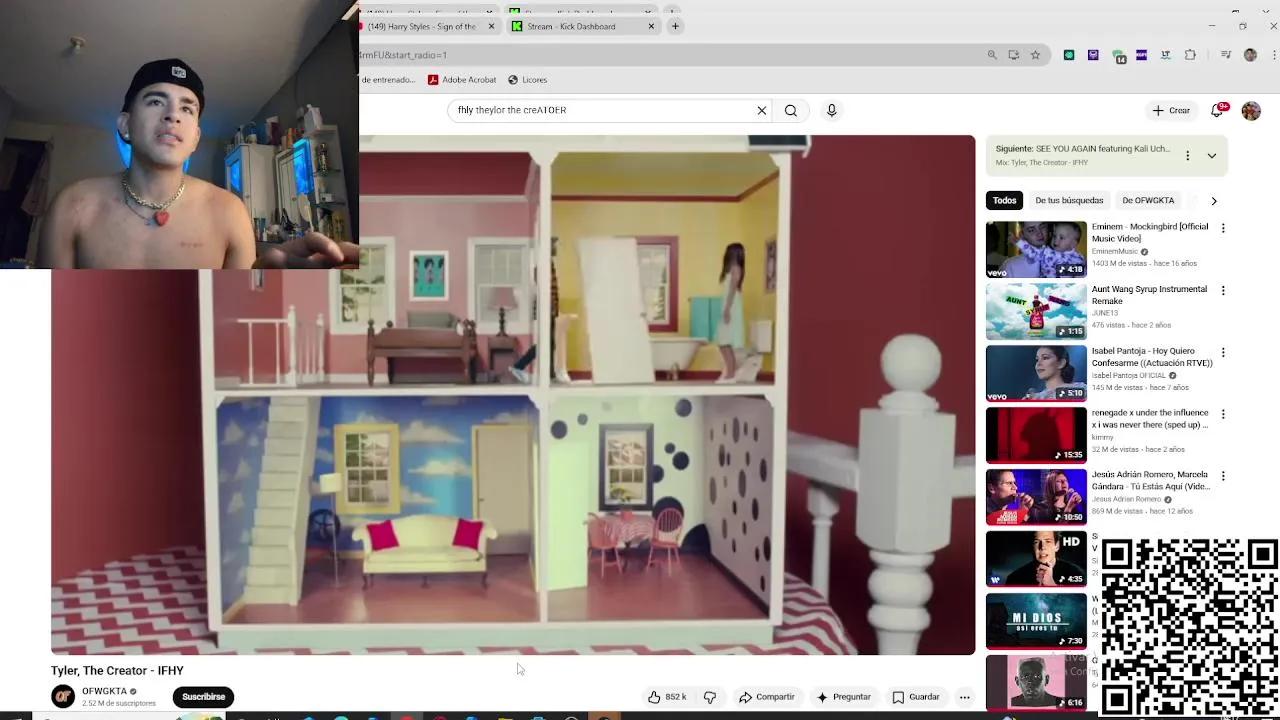
Task: Like the Tyler, The Creator video
Action: point(666,697)
